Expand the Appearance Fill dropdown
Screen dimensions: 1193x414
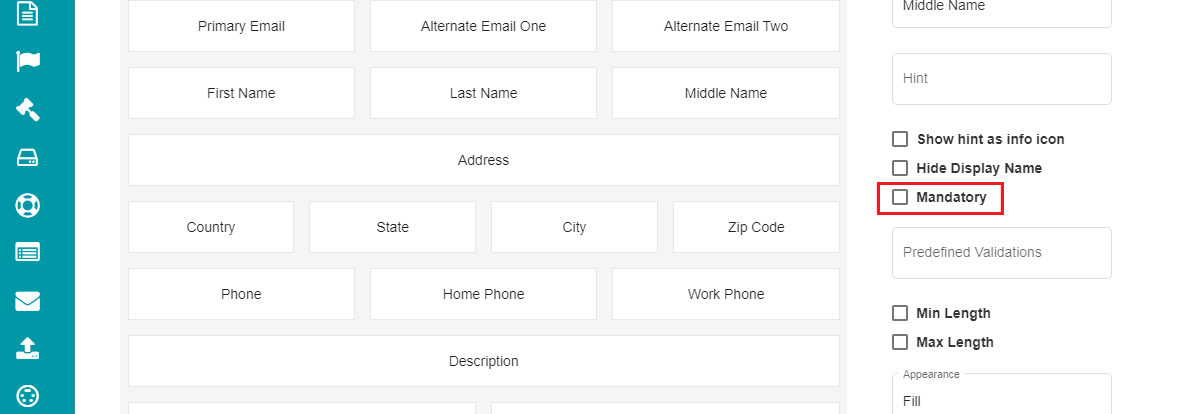pos(1001,394)
